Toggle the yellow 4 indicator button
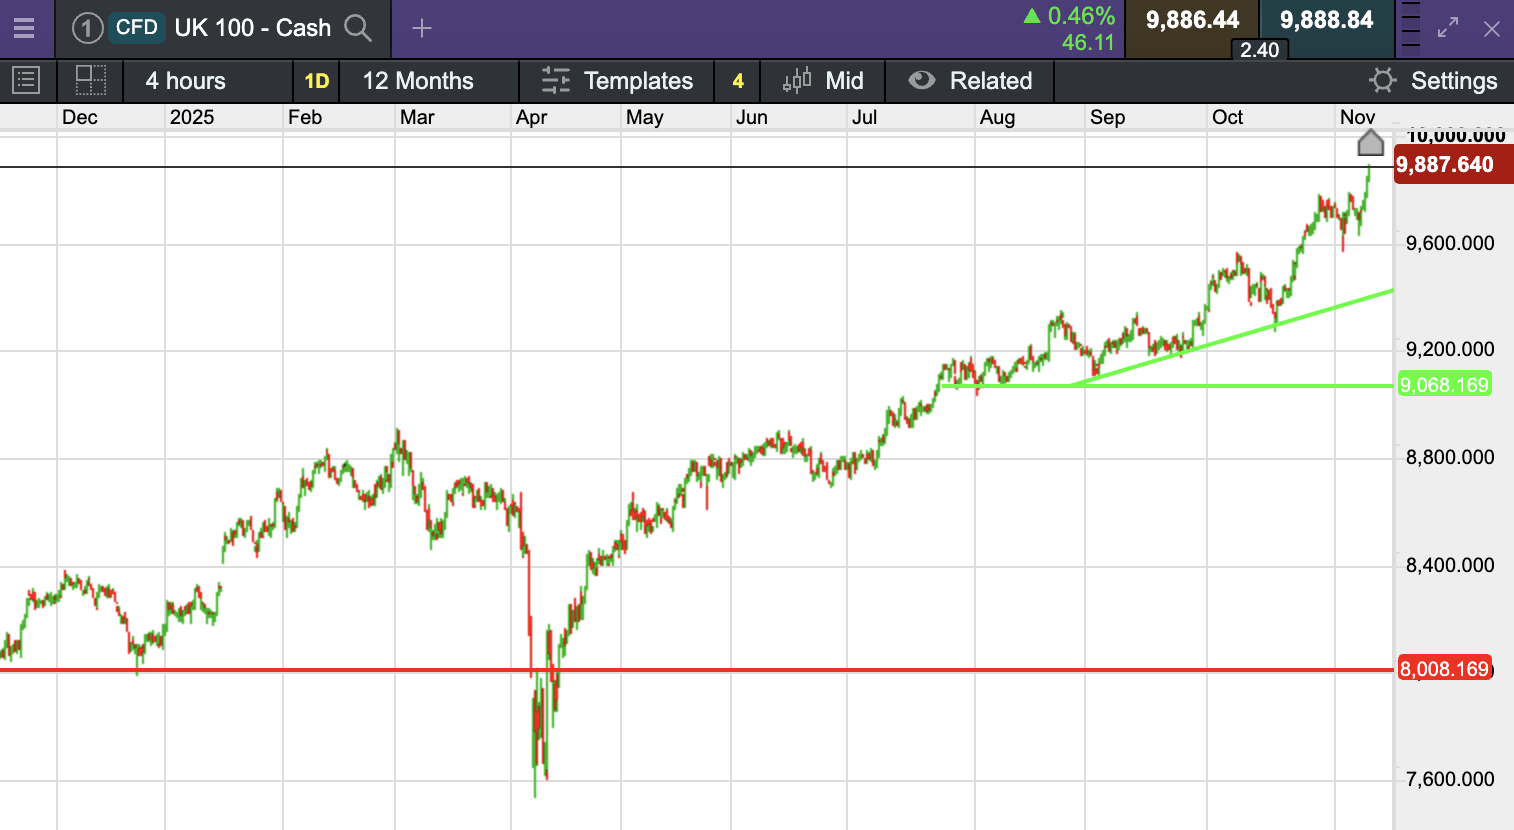The width and height of the screenshot is (1514, 830). 738,81
